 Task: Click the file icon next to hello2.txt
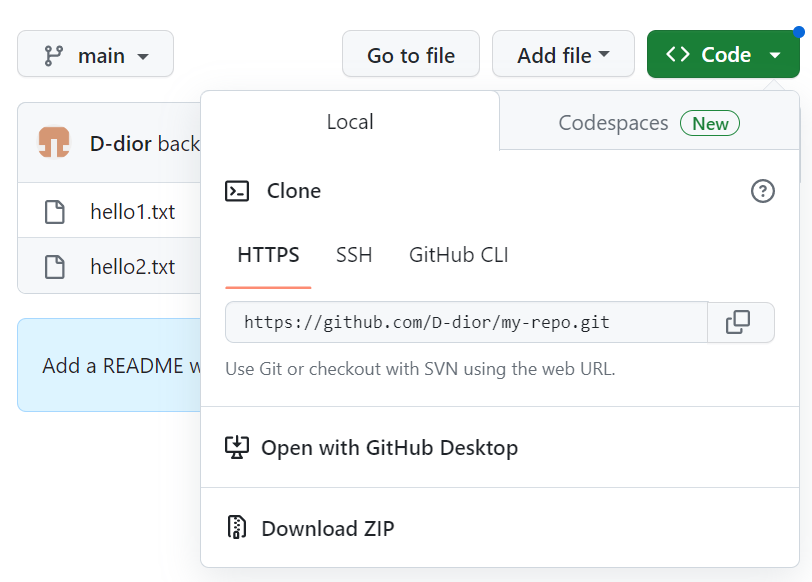(55, 267)
